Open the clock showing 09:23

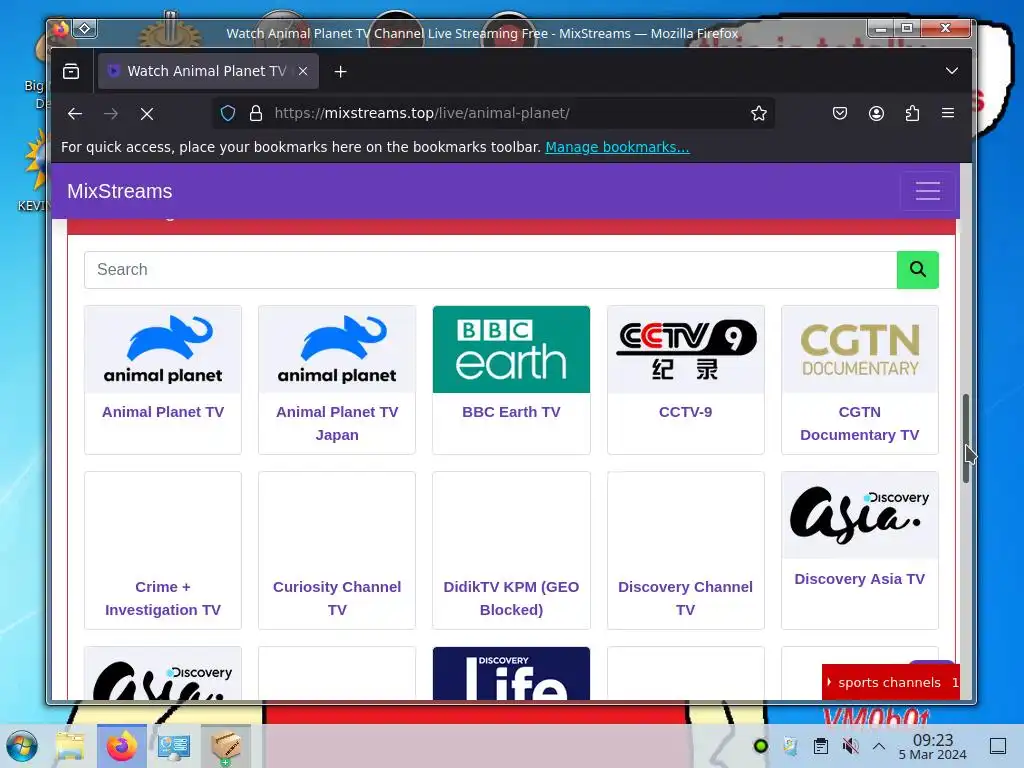[933, 746]
